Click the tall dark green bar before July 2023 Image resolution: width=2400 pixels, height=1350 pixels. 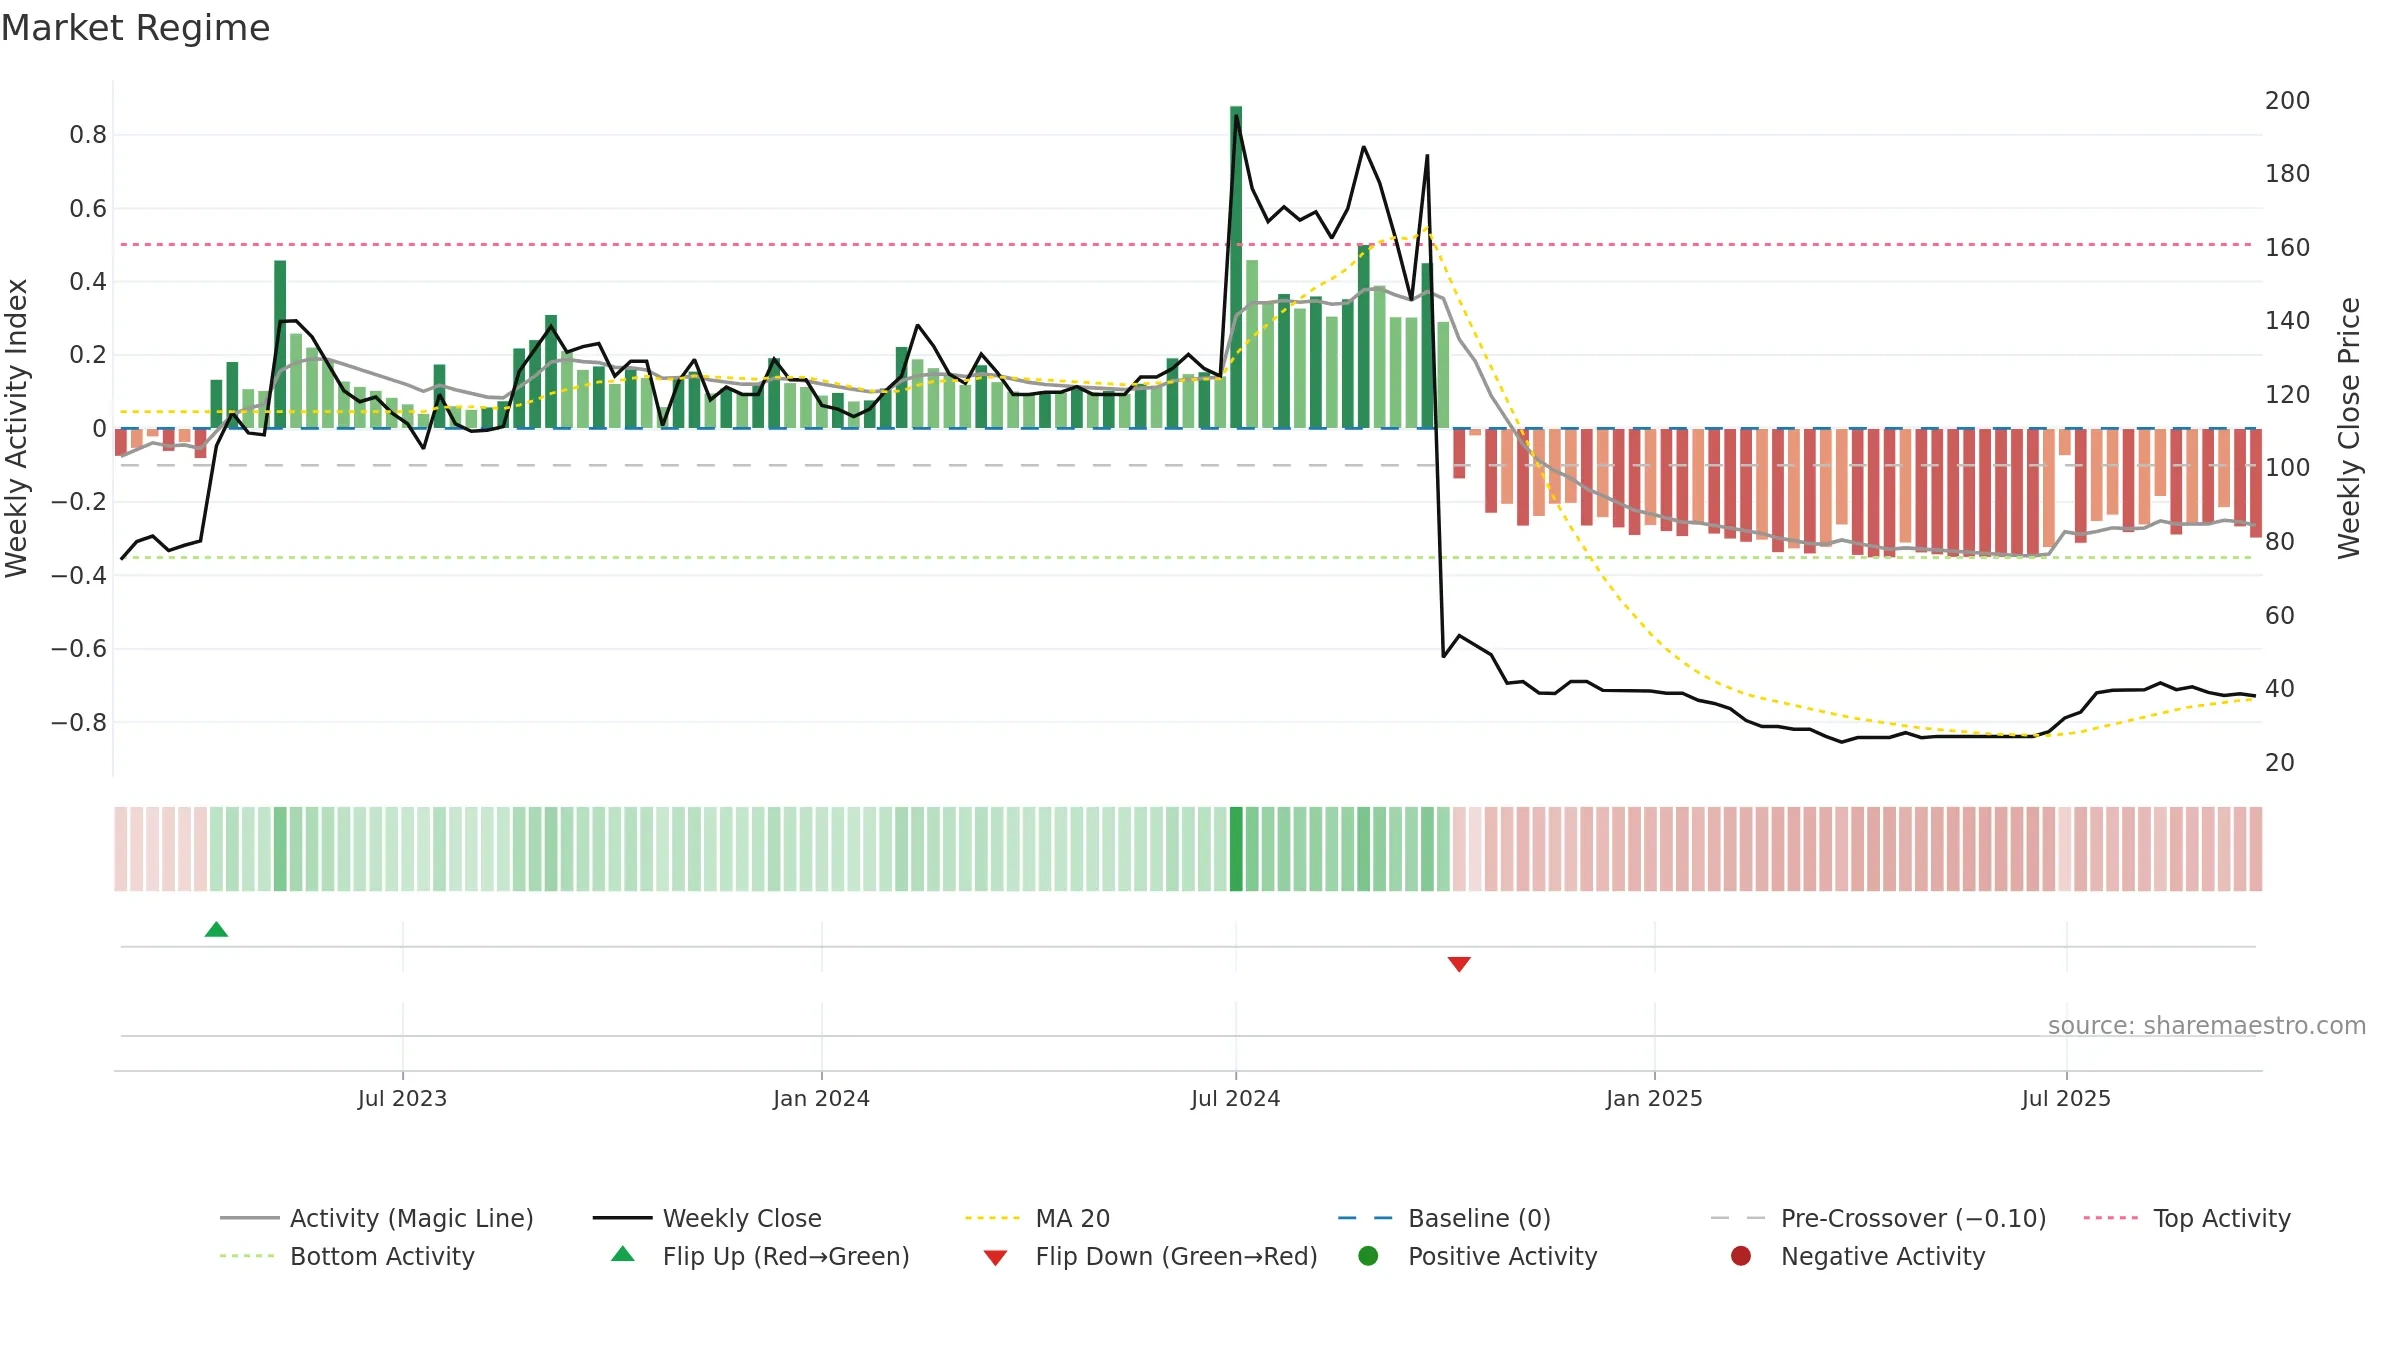(280, 344)
